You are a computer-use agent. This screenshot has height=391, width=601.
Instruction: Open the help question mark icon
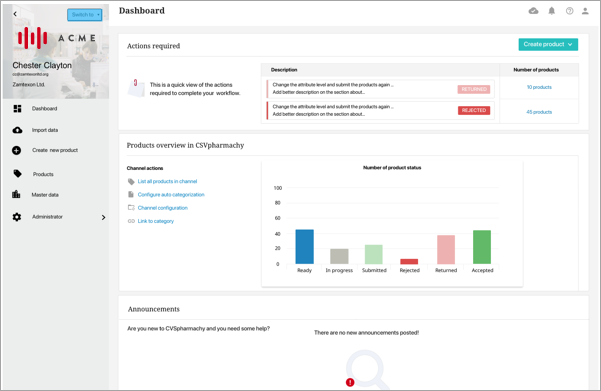click(x=570, y=11)
